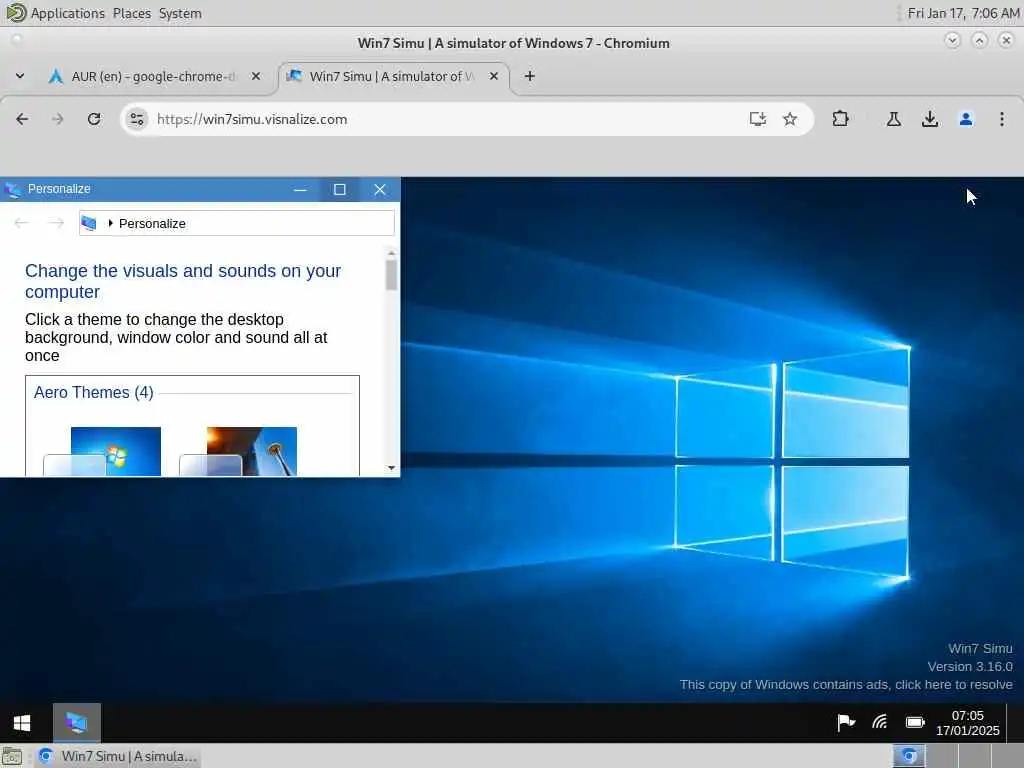Open the Places menu in top panel

coord(132,13)
